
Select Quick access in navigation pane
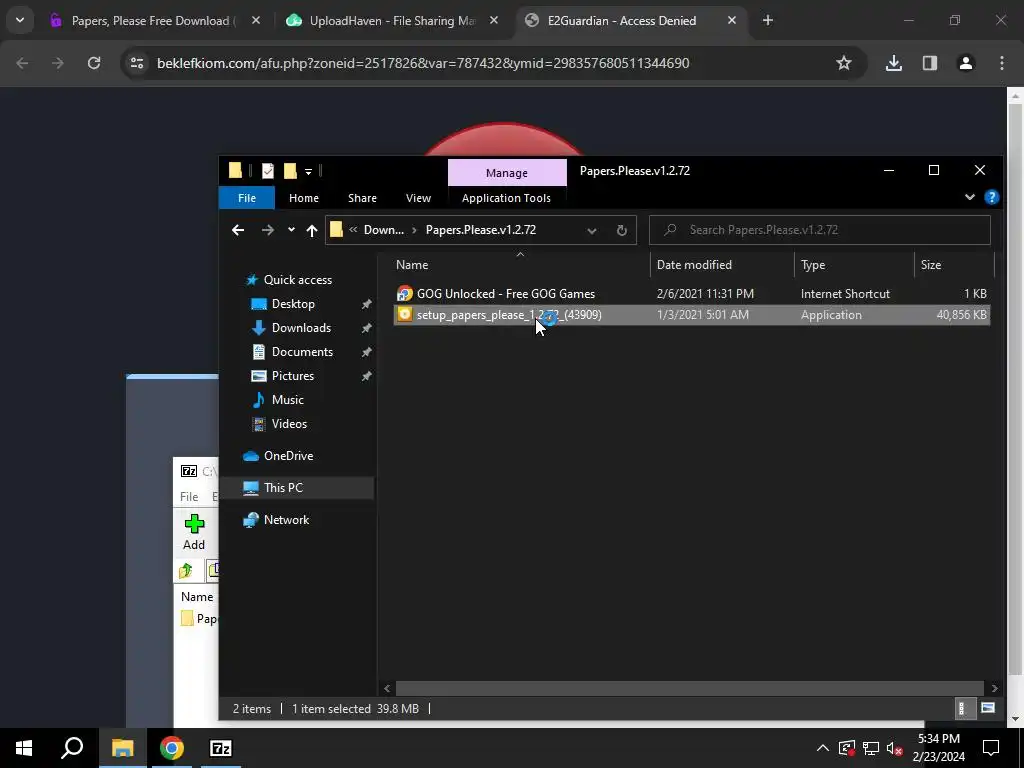(297, 280)
